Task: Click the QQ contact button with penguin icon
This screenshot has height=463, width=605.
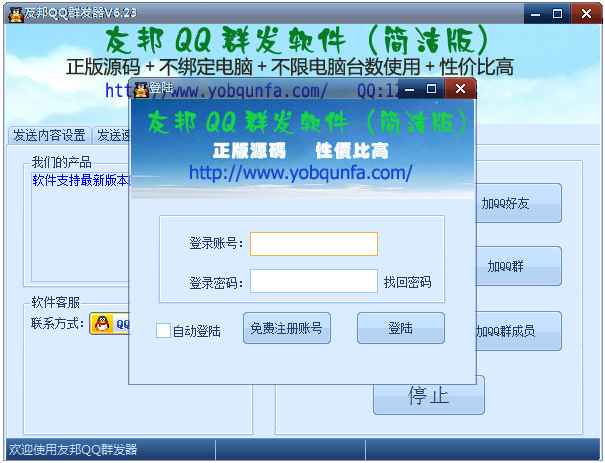Action: pos(110,323)
